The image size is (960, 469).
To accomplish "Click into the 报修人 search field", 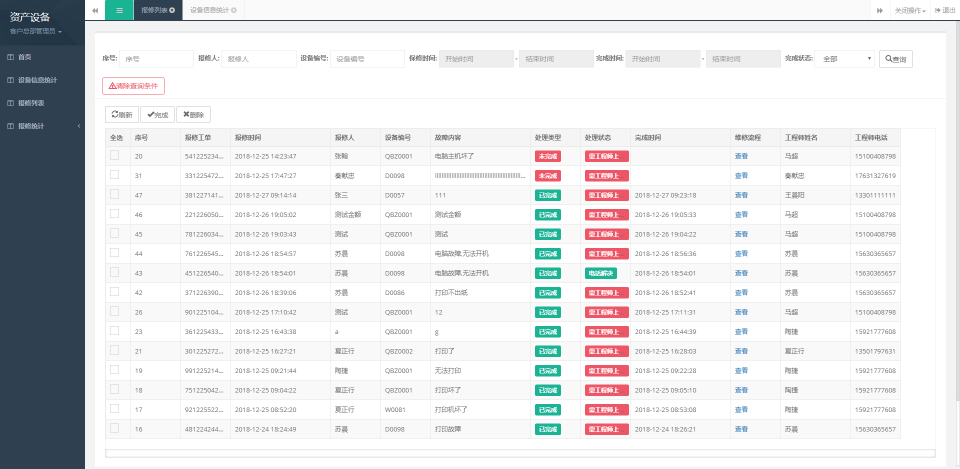I will [258, 59].
